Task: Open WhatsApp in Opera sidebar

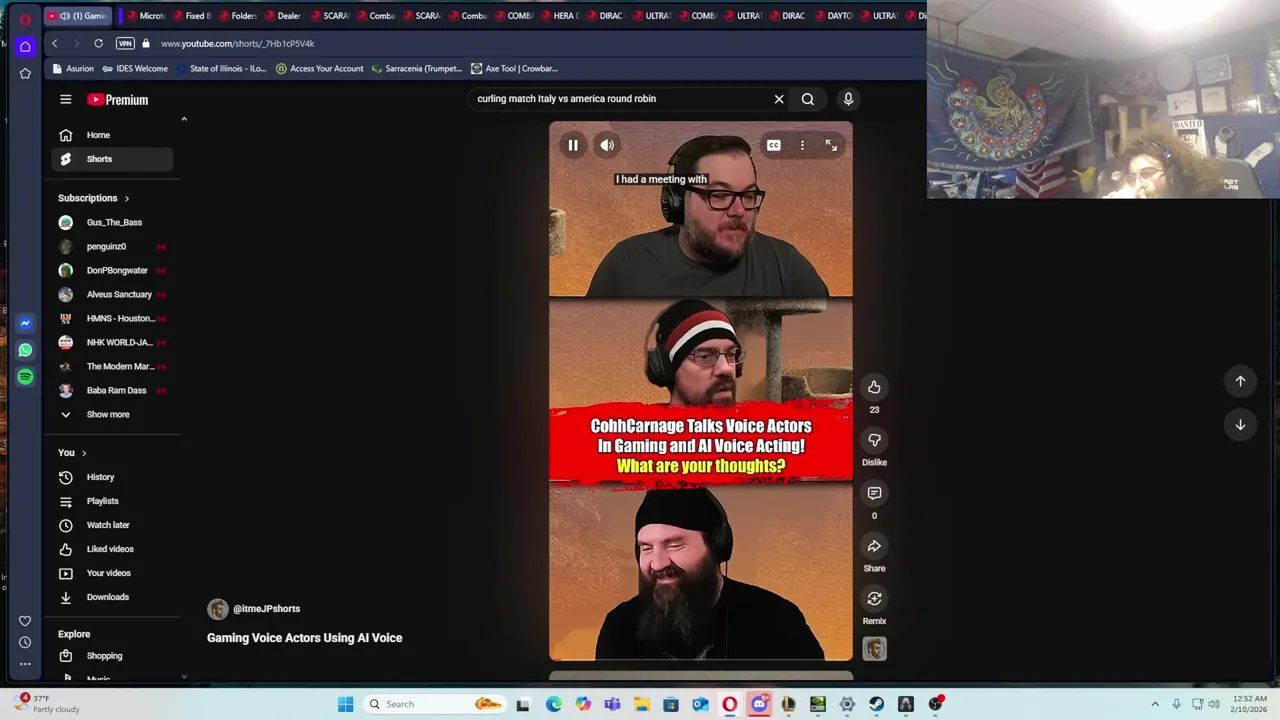Action: (25, 350)
